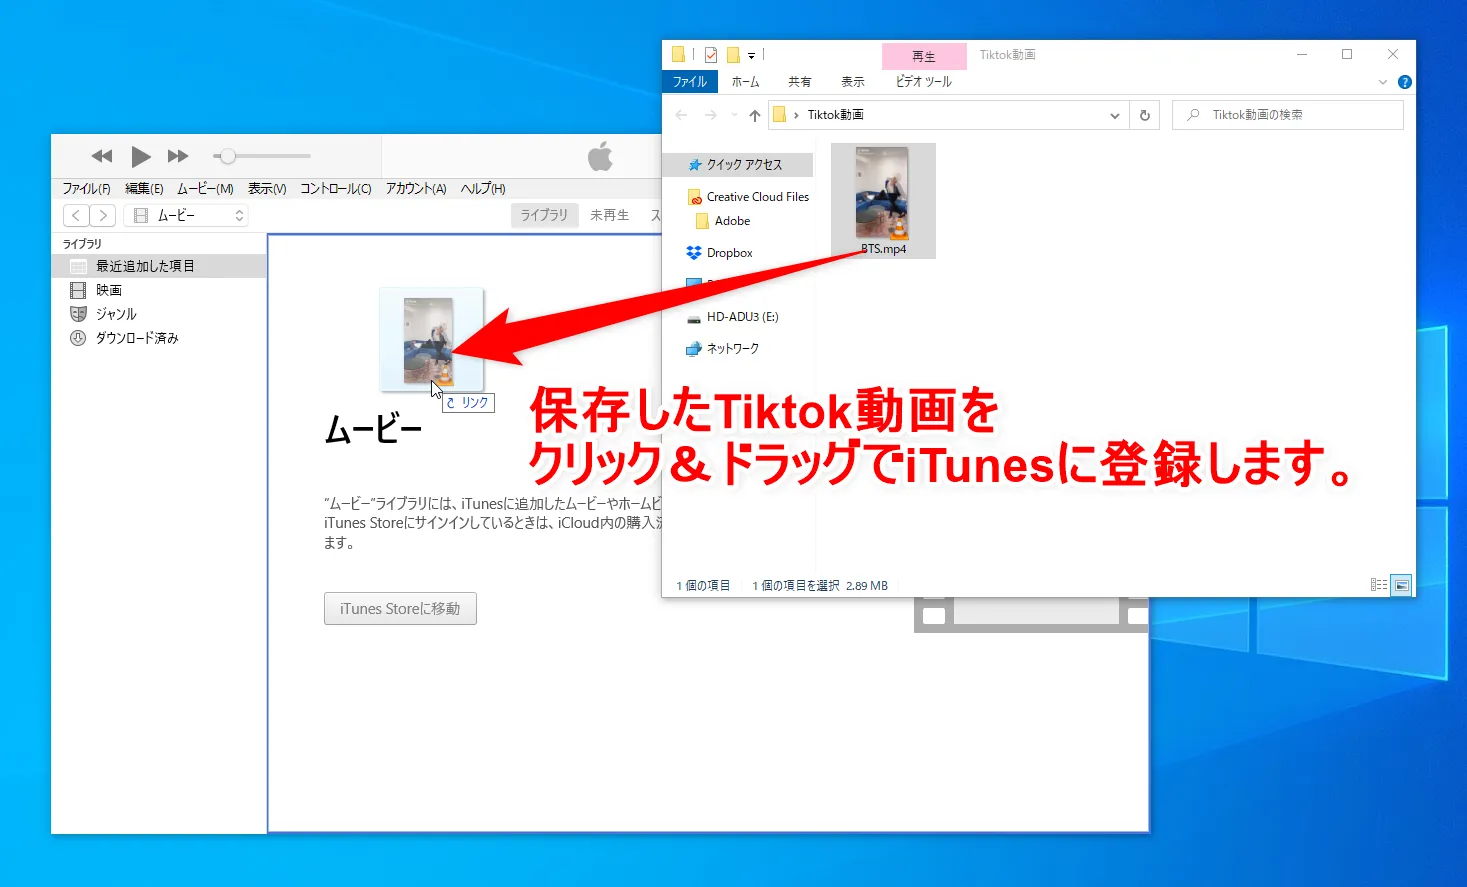This screenshot has width=1467, height=887.
Task: Open the ヘルプ(H) menu in iTunes
Action: [x=483, y=188]
